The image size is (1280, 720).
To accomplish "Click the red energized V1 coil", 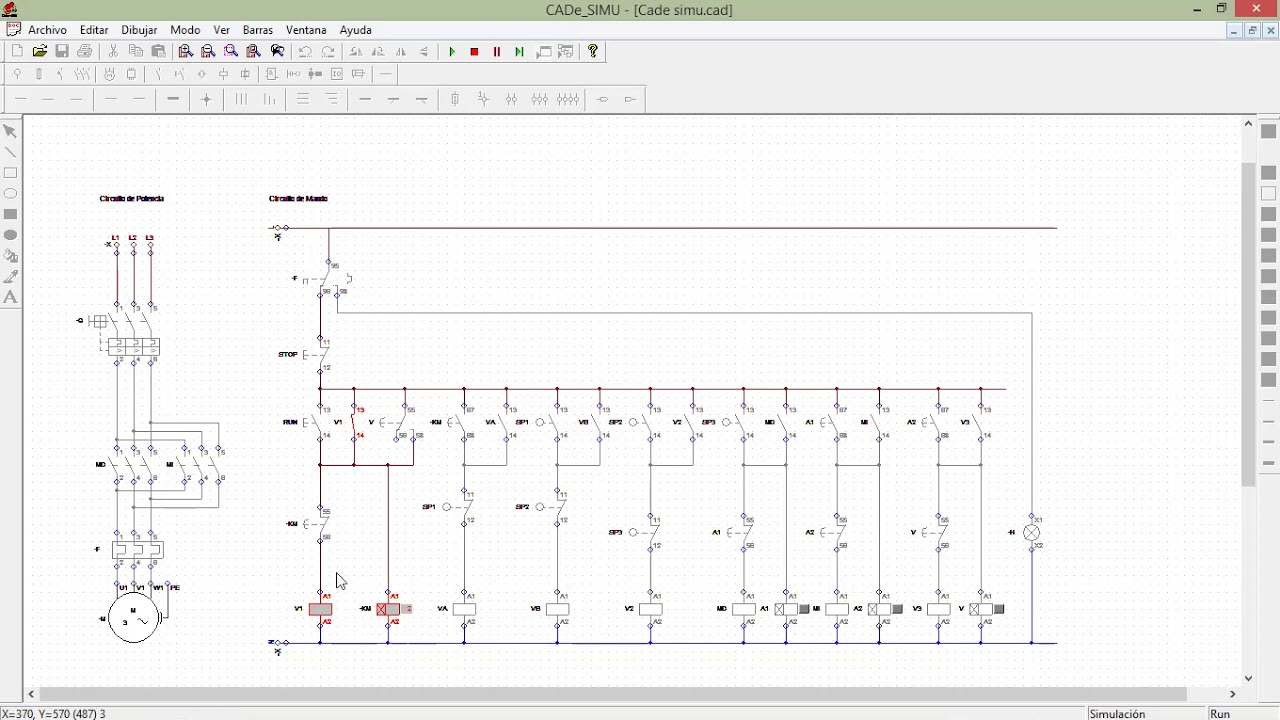I will (320, 609).
